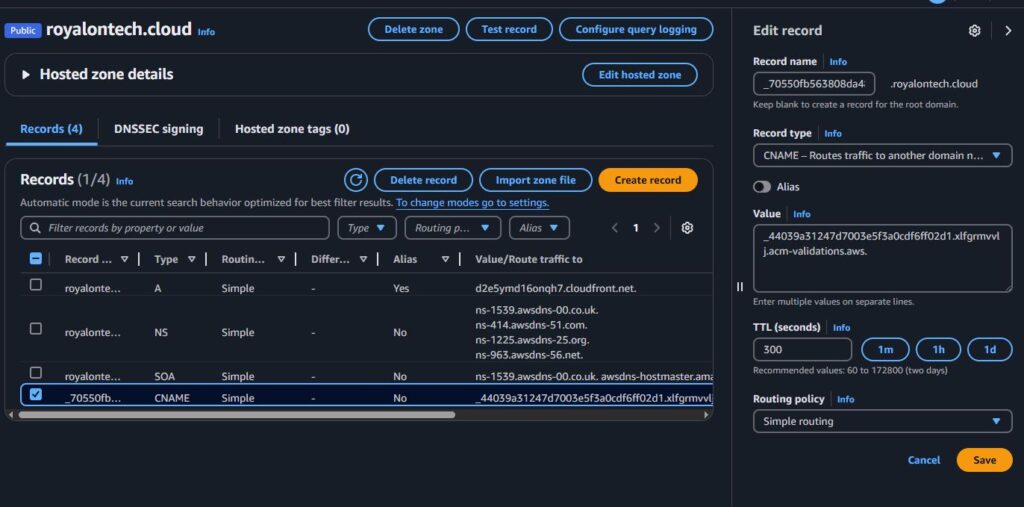Open Edit record panel settings gear
Viewport: 1024px width, 507px height.
974,31
